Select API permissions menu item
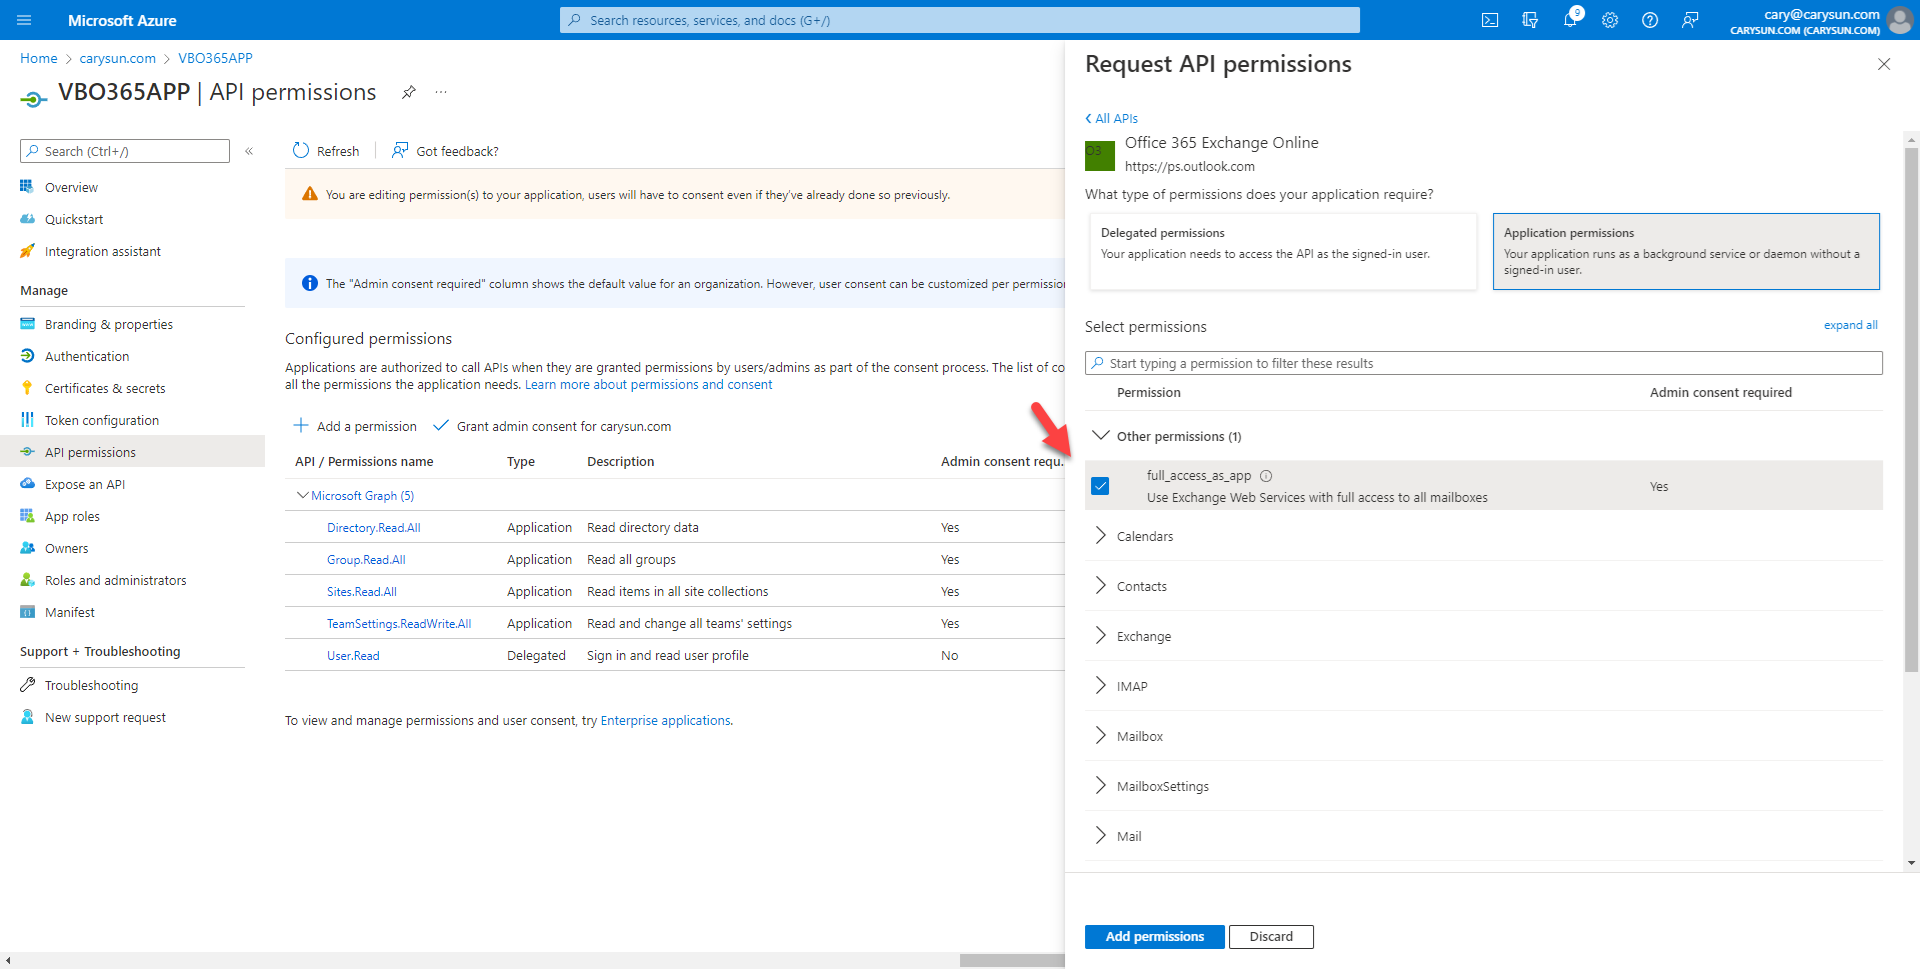Screen dimensions: 1920x969 click(x=132, y=452)
